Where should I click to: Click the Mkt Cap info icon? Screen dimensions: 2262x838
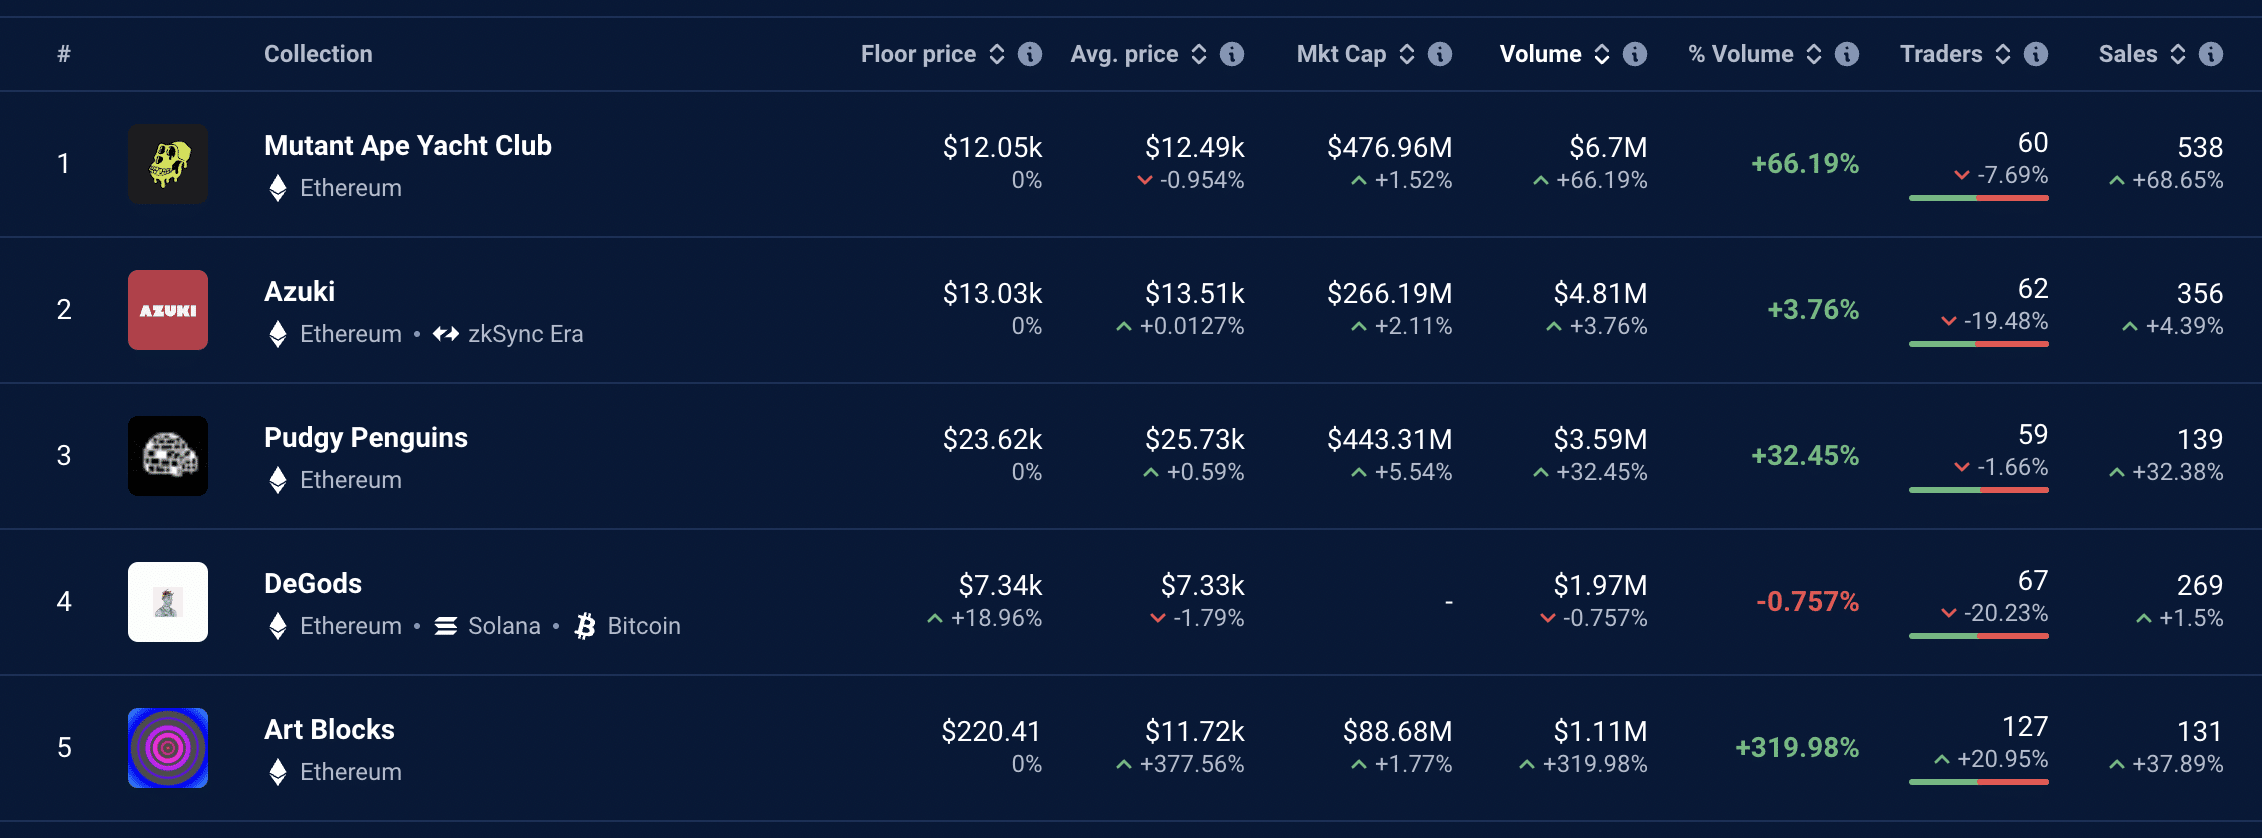coord(1440,54)
